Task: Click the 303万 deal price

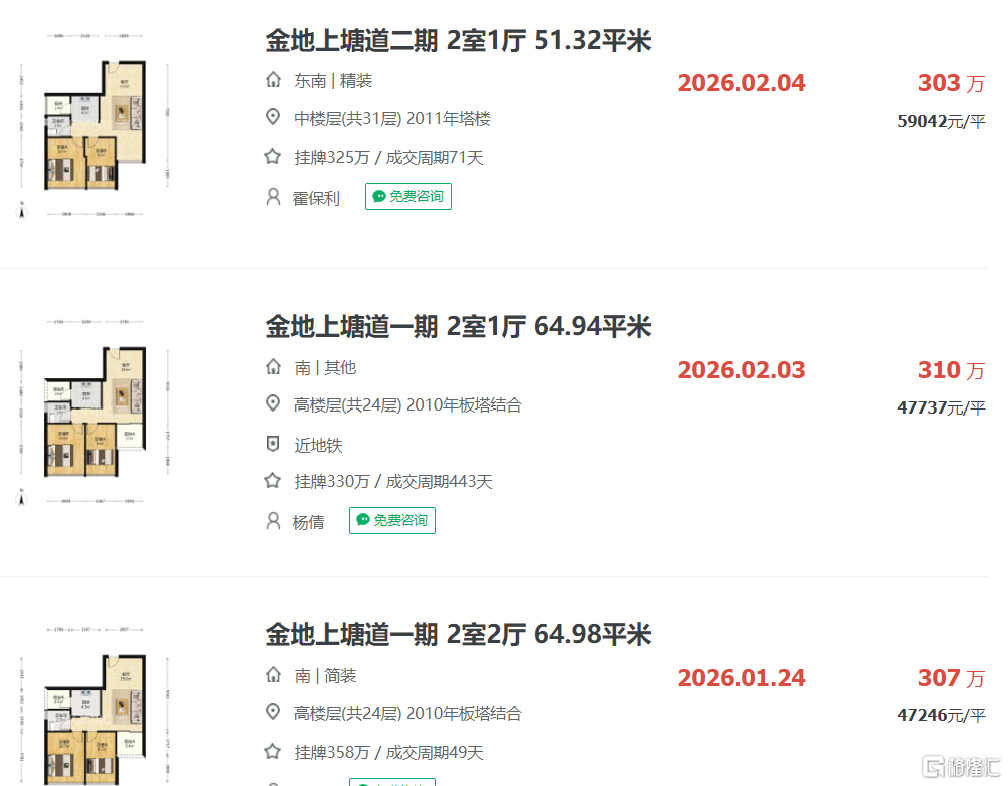Action: (x=951, y=83)
